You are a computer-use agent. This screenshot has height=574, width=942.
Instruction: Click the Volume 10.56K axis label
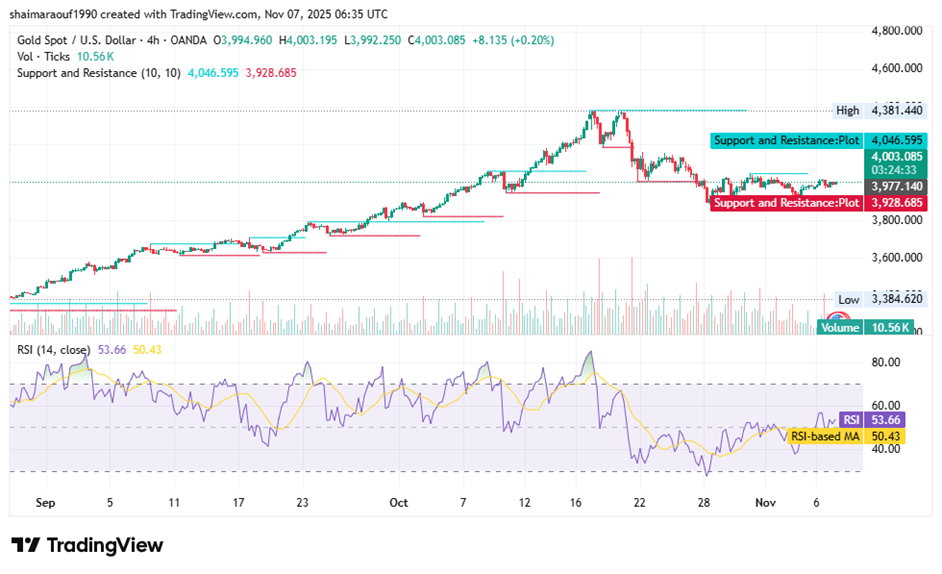(x=864, y=327)
